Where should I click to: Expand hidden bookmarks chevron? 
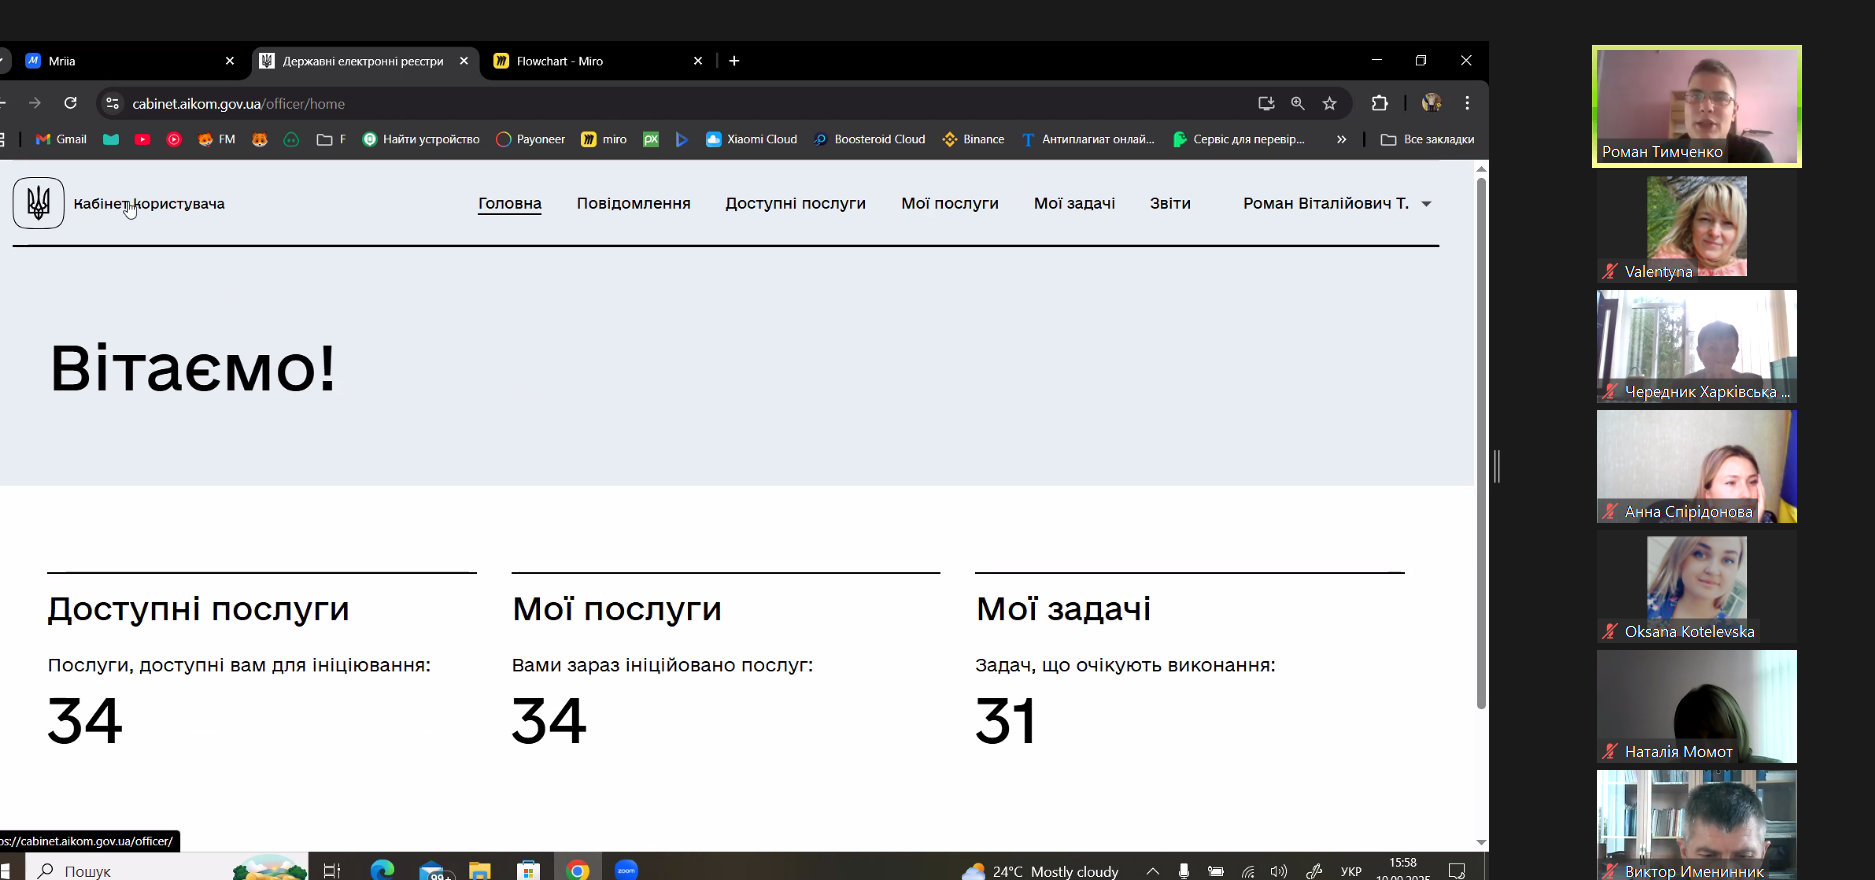1341,139
